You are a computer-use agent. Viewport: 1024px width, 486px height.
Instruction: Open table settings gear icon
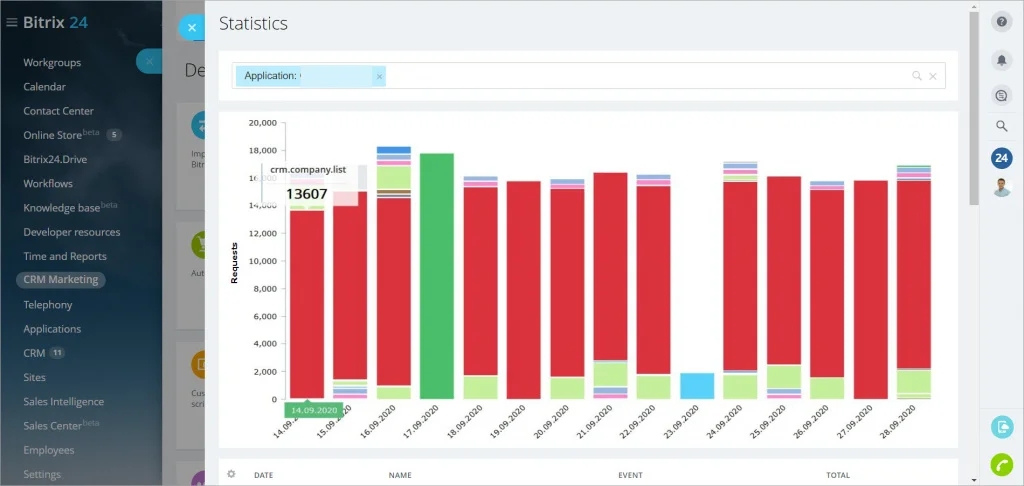231,474
